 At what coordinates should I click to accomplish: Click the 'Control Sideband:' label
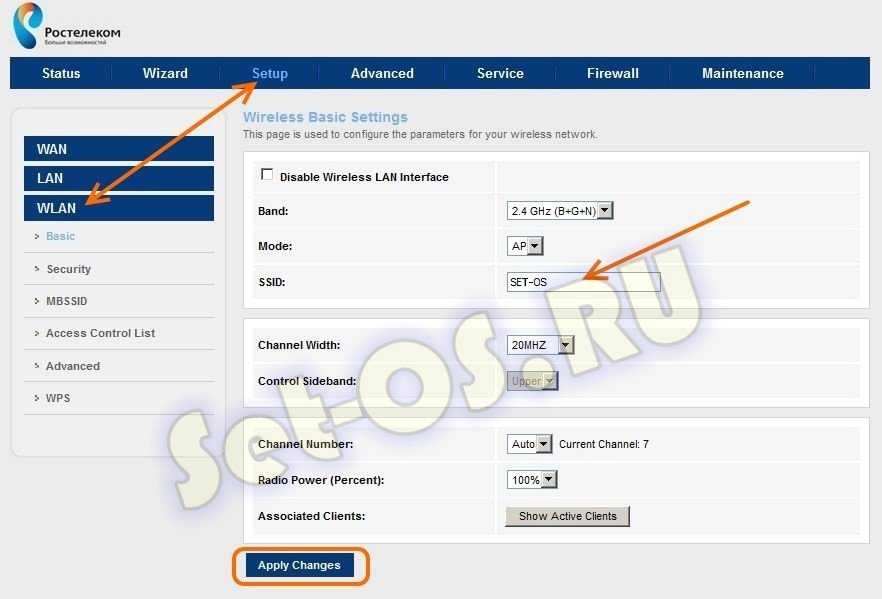(x=307, y=381)
